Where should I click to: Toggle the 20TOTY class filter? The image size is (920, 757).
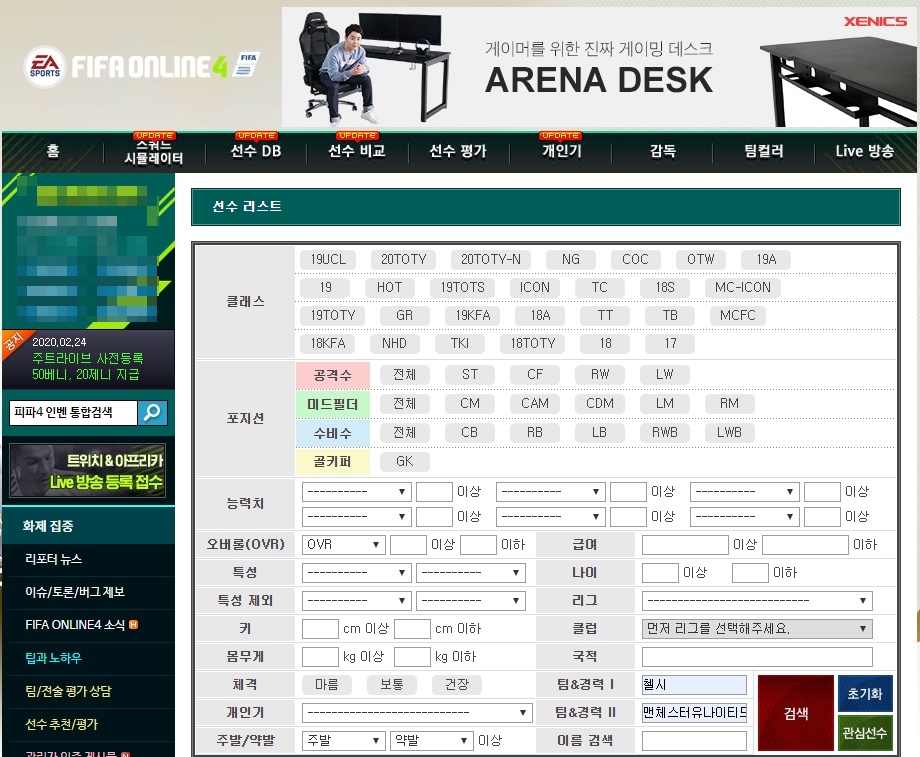pyautogui.click(x=404, y=259)
